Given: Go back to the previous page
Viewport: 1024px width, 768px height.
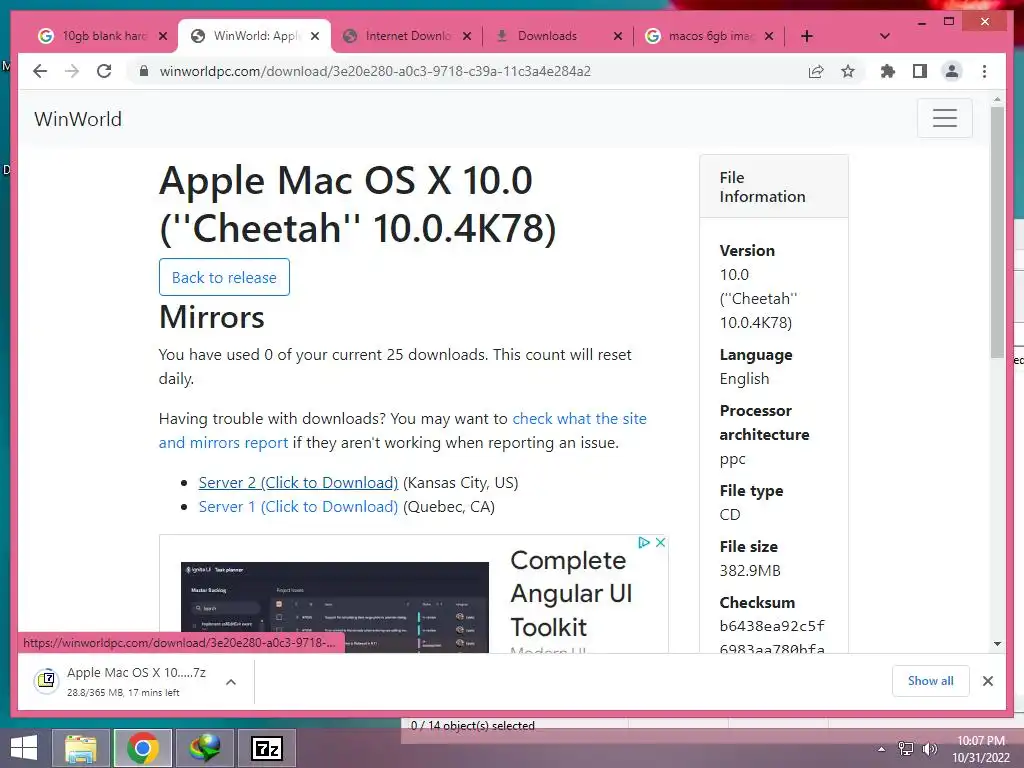Looking at the screenshot, I should [40, 71].
